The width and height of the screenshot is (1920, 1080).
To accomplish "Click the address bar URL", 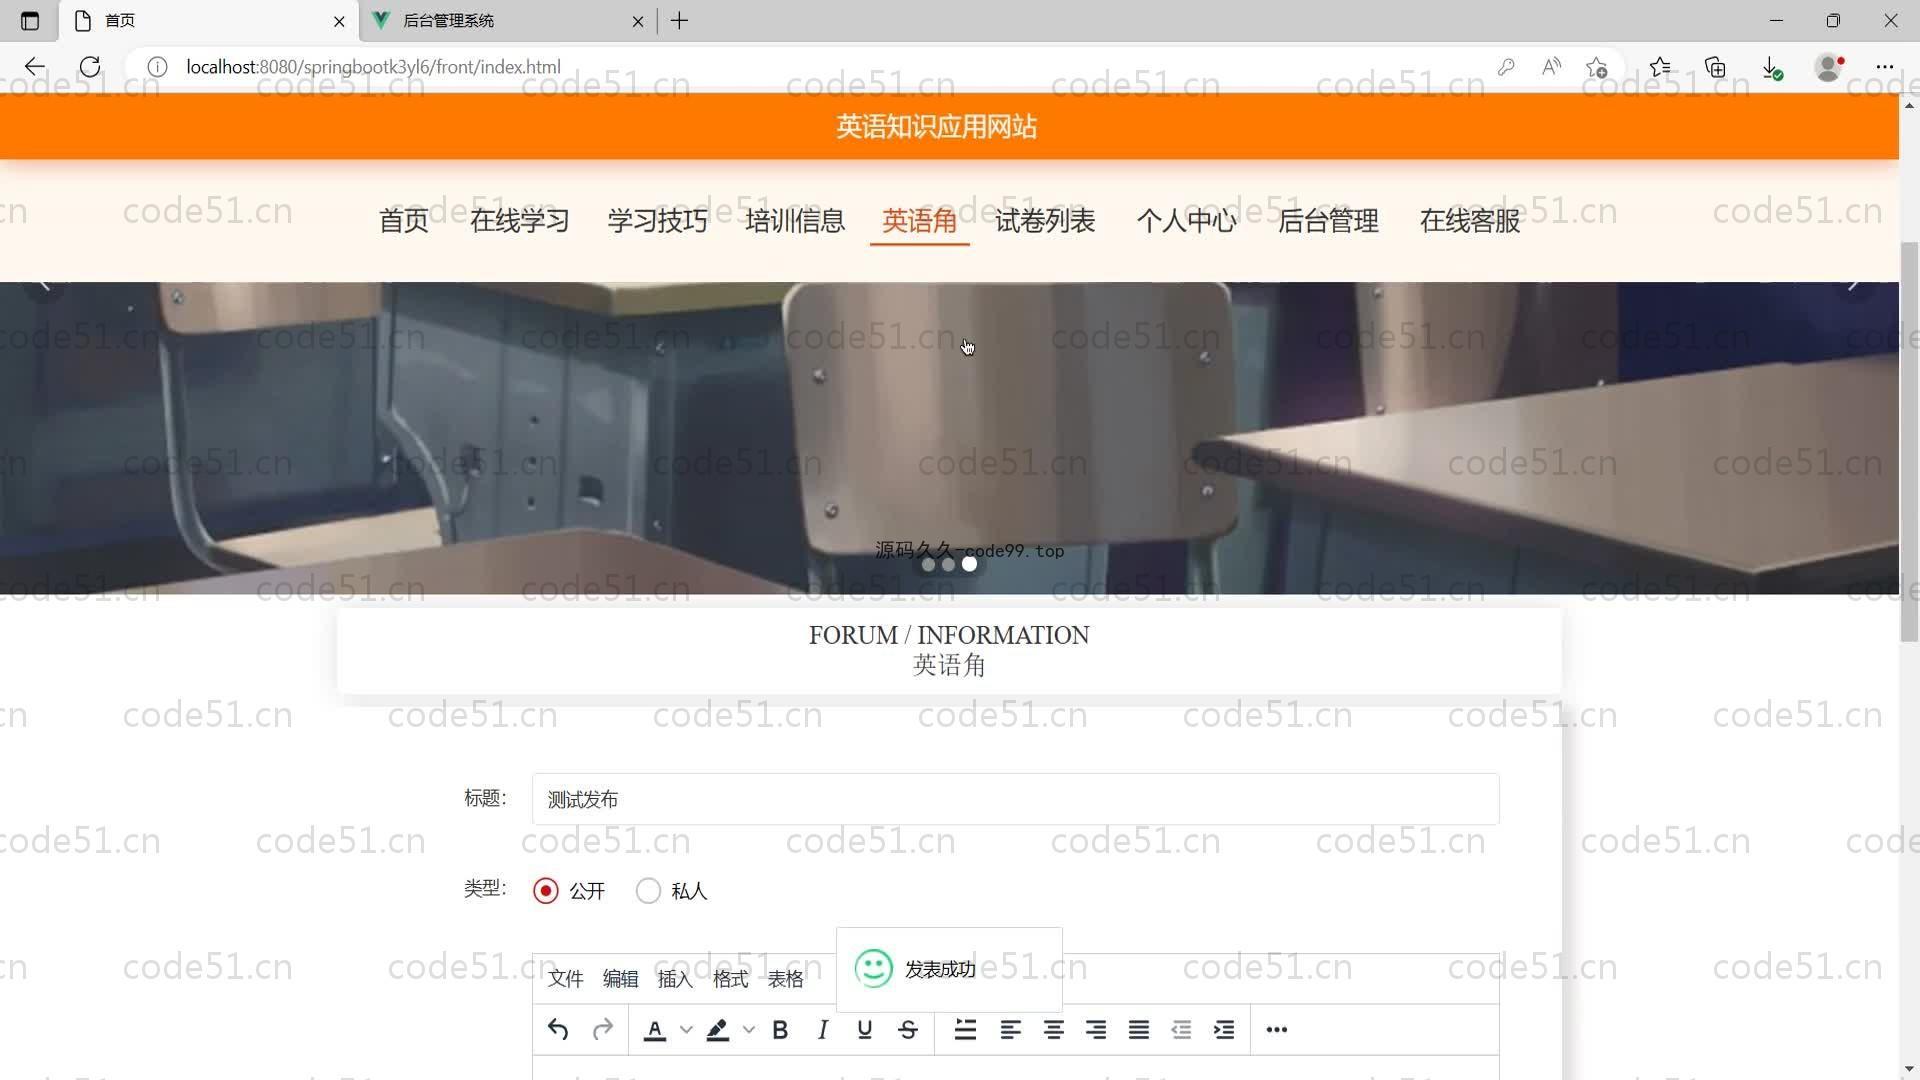I will coord(373,67).
